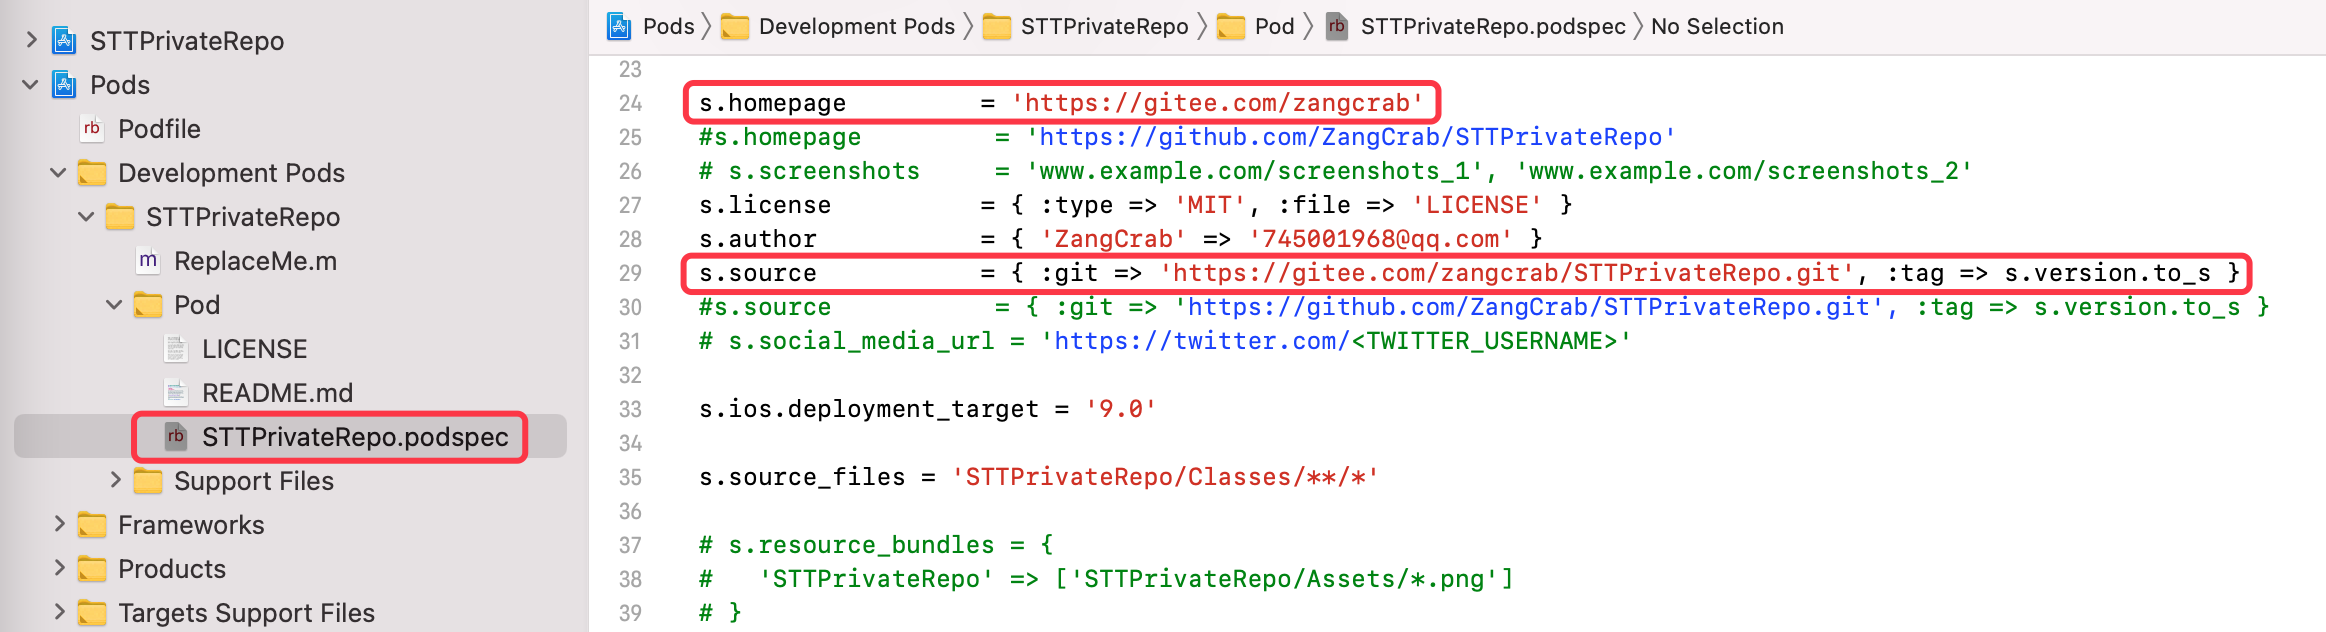Collapse the STTPrivateRepo folder group
This screenshot has width=2326, height=632.
point(86,217)
